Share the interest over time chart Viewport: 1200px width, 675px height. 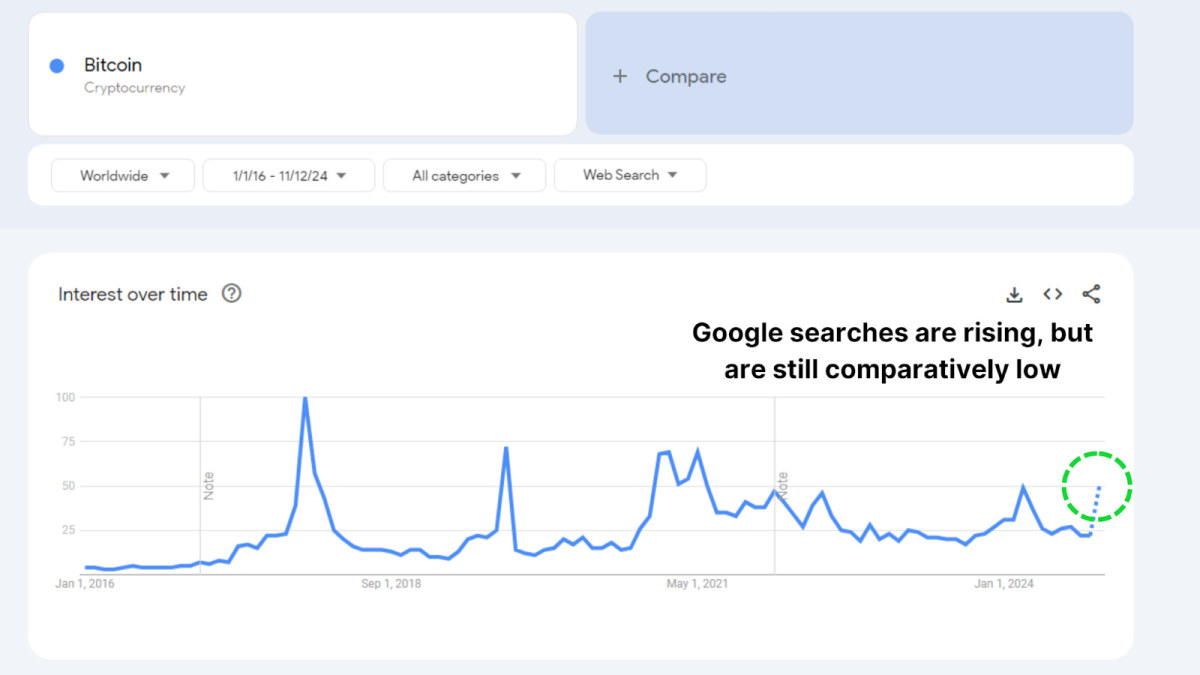tap(1091, 294)
